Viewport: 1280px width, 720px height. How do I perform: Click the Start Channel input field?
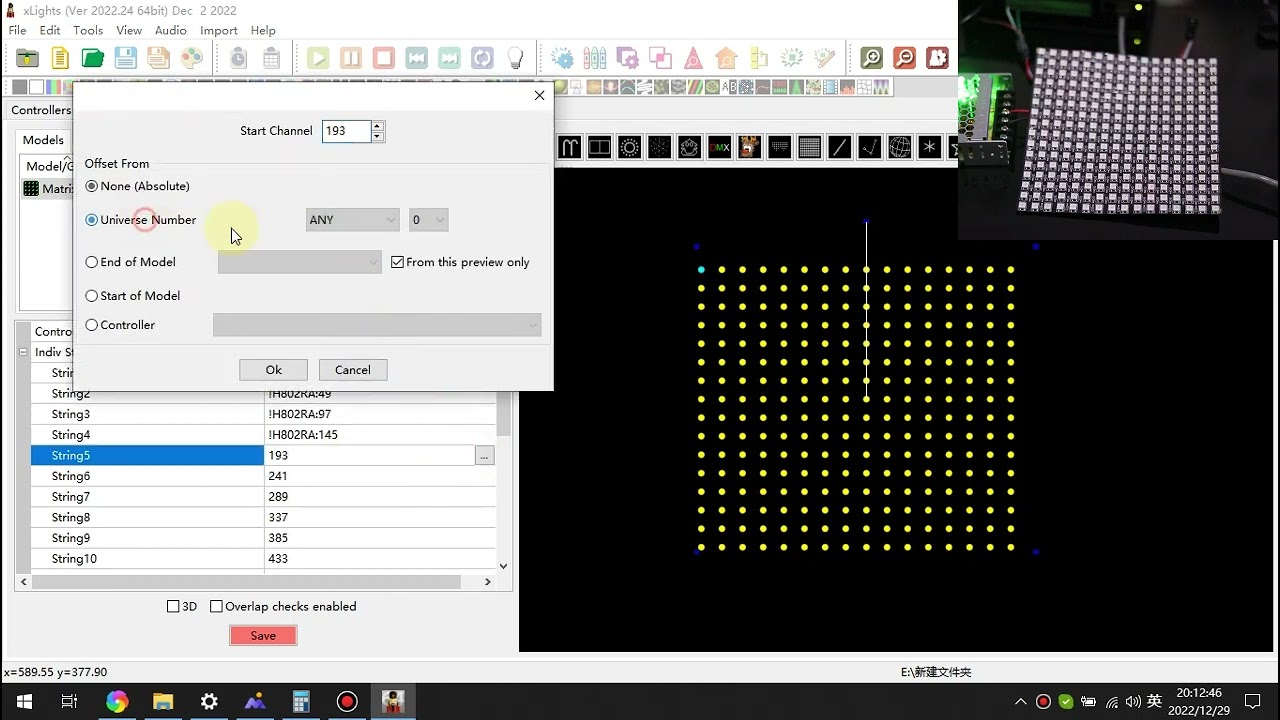pyautogui.click(x=346, y=131)
